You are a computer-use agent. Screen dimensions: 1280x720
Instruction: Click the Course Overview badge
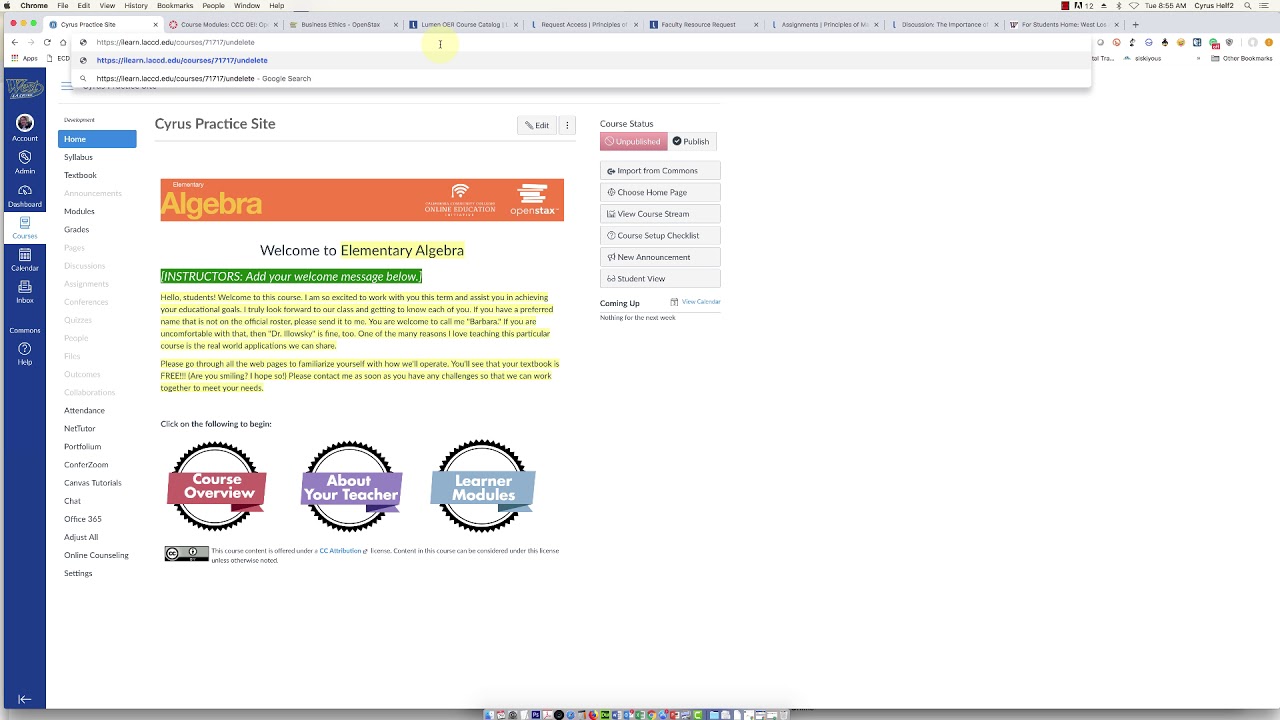click(216, 486)
